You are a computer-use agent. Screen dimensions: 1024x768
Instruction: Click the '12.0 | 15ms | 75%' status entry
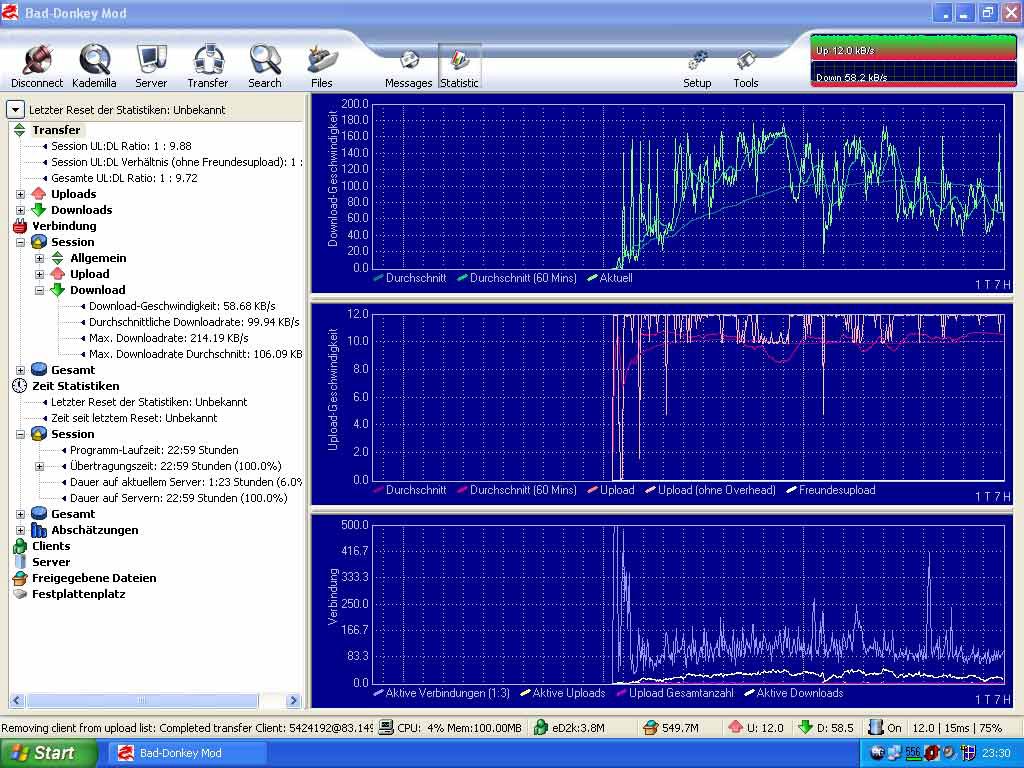coord(957,728)
